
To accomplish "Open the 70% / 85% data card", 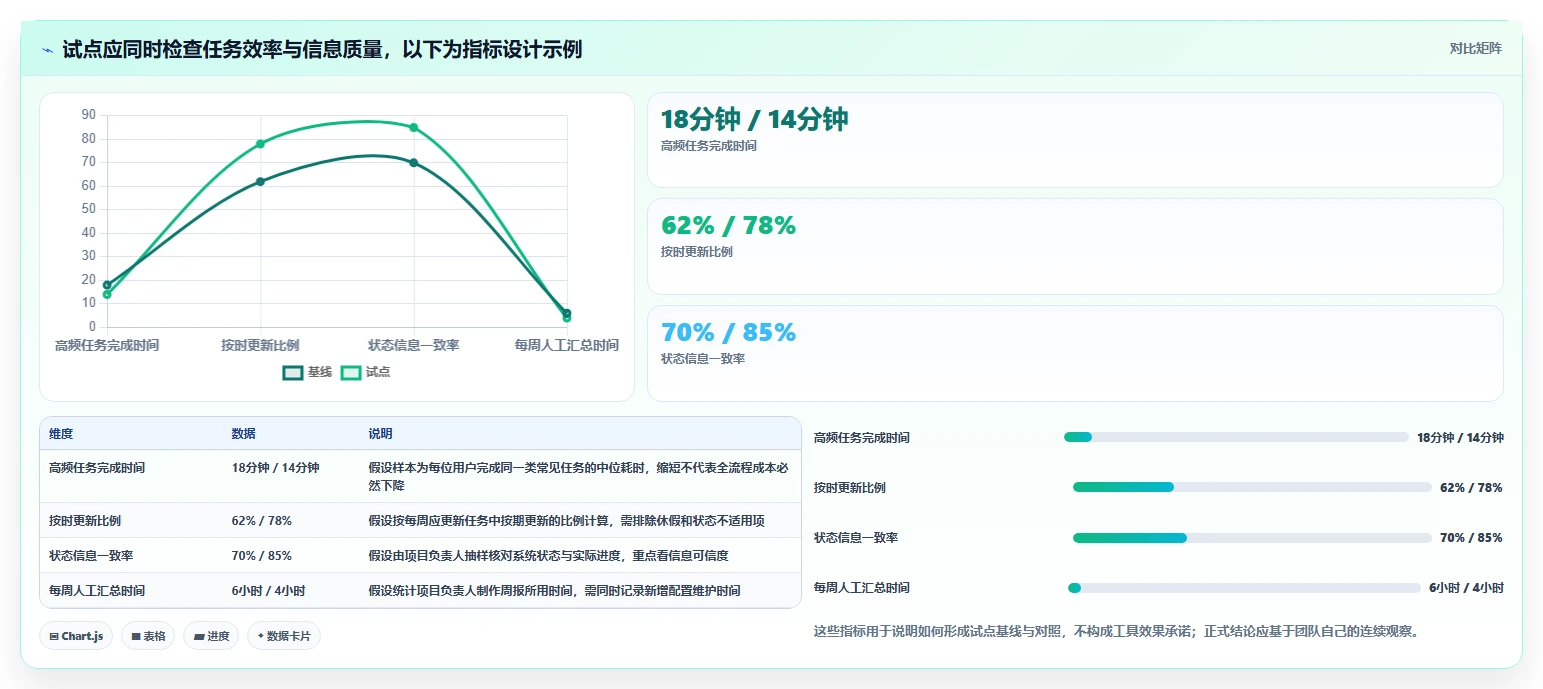I will 1075,353.
